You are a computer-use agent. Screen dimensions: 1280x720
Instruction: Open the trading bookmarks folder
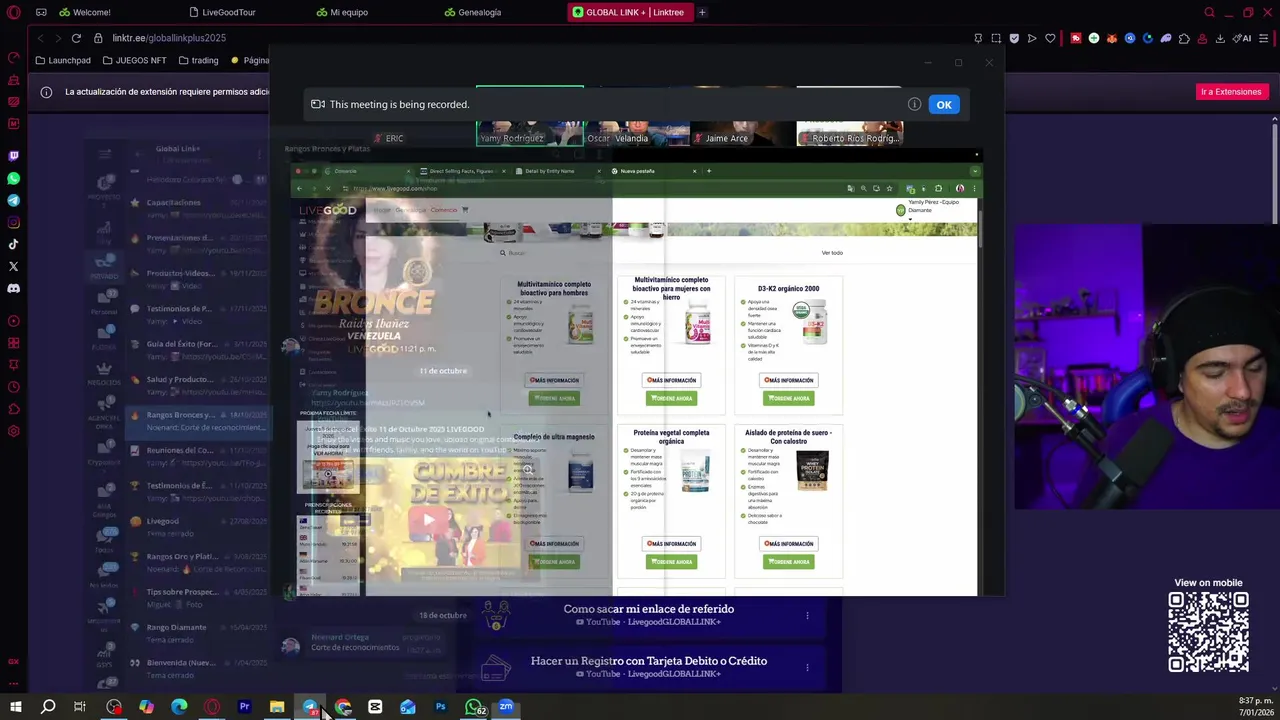coord(199,60)
